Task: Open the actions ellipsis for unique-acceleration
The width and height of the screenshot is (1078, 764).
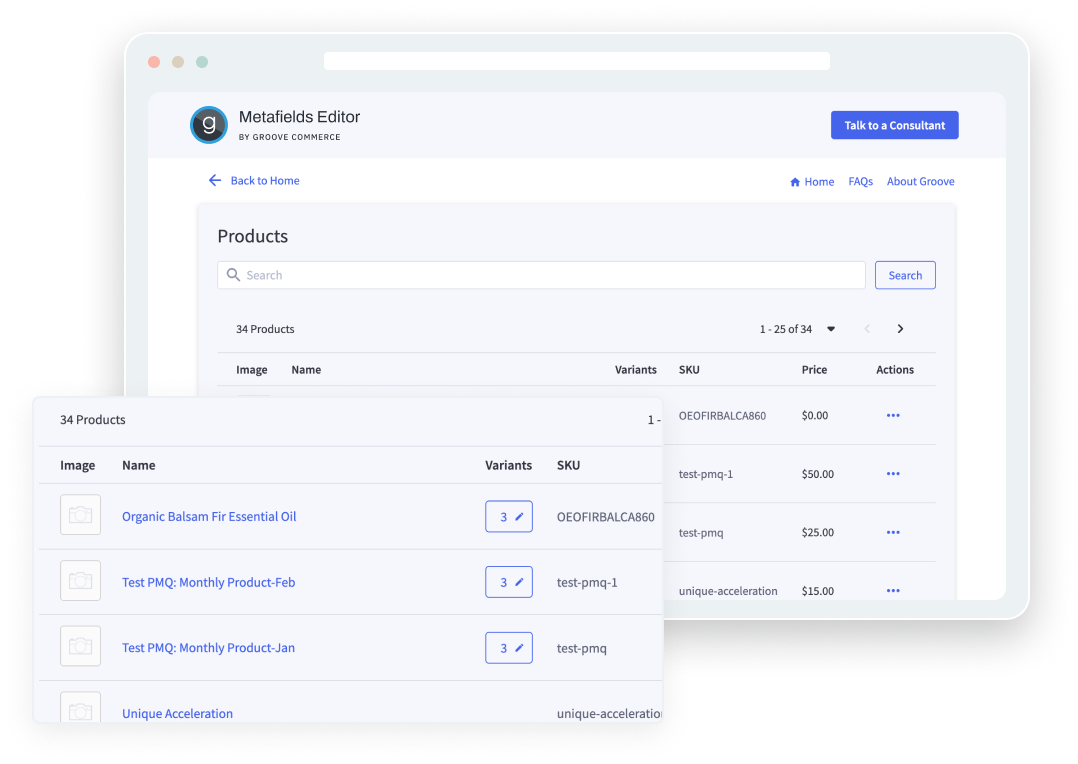Action: pyautogui.click(x=892, y=590)
